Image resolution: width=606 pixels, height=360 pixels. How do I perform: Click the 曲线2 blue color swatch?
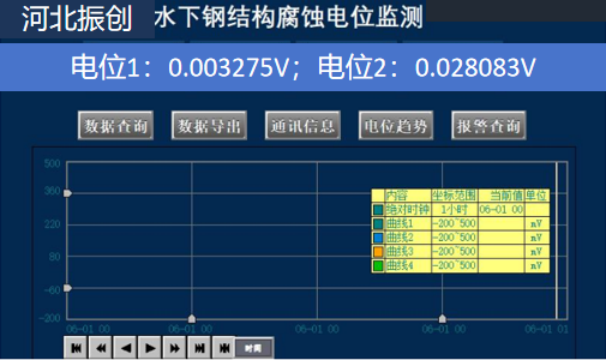(x=378, y=237)
